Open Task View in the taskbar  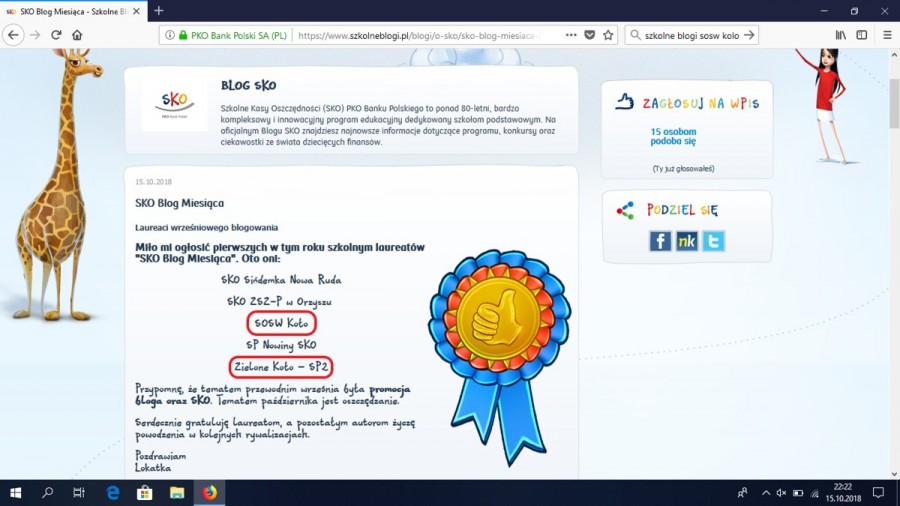79,493
